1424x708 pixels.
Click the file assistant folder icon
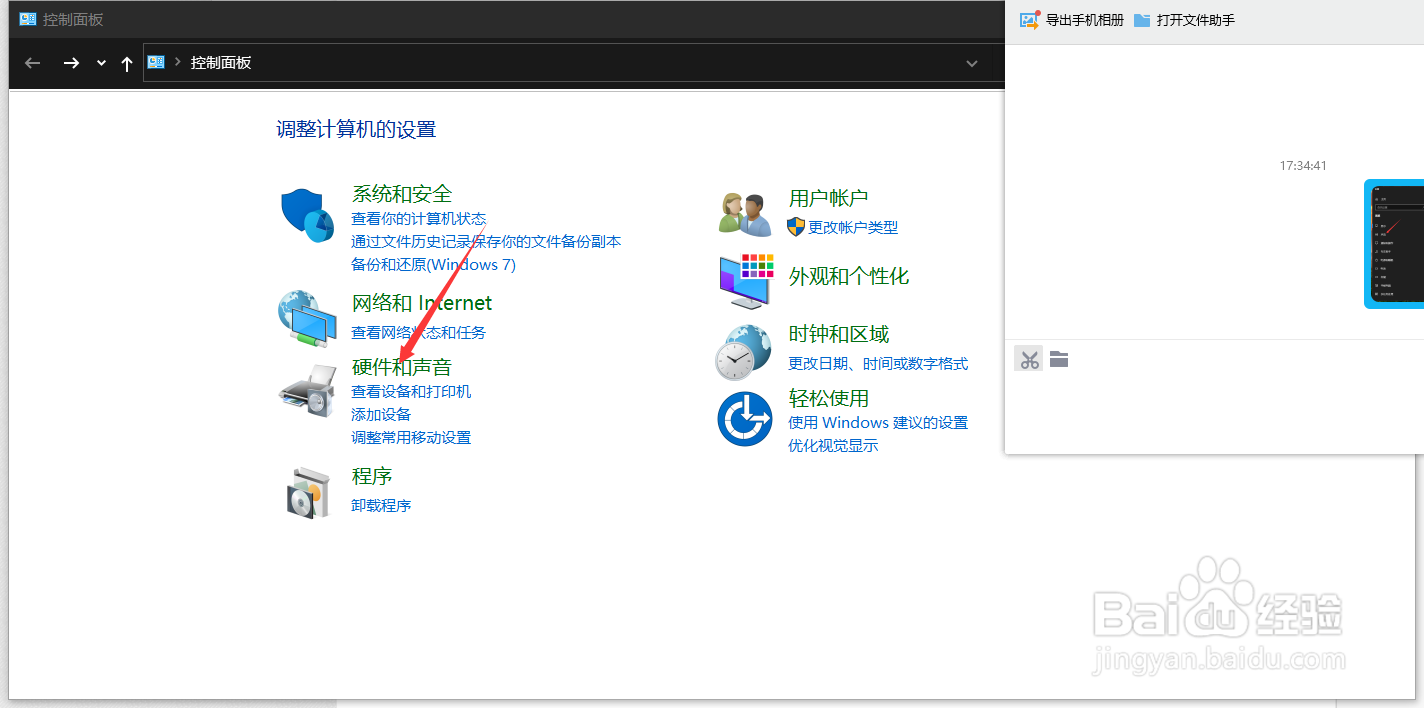point(1142,20)
